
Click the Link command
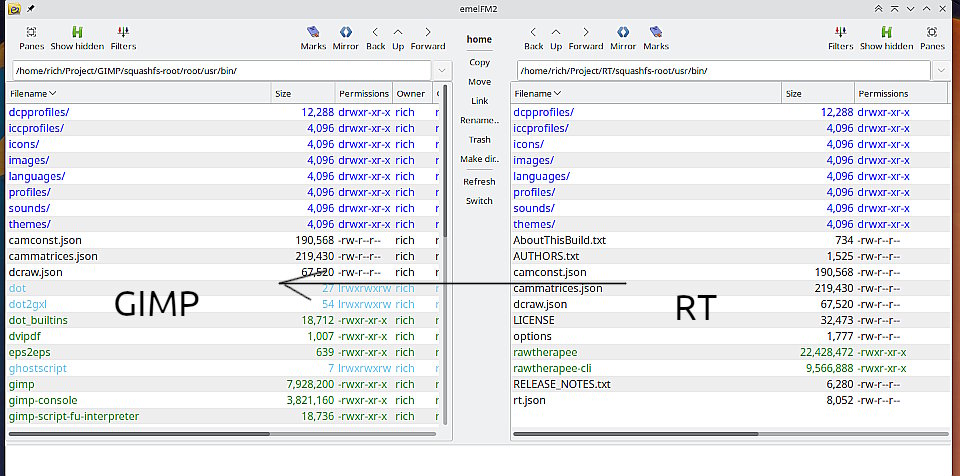click(x=479, y=100)
